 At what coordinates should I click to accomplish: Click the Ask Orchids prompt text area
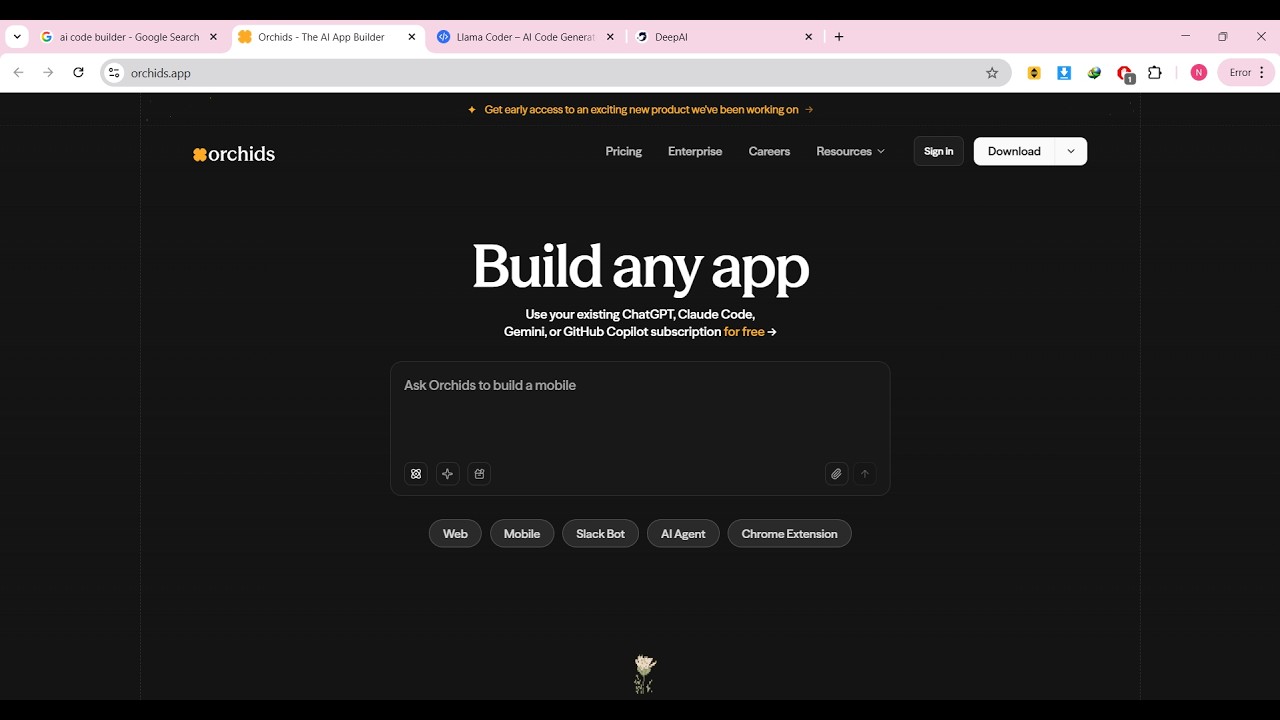point(640,411)
